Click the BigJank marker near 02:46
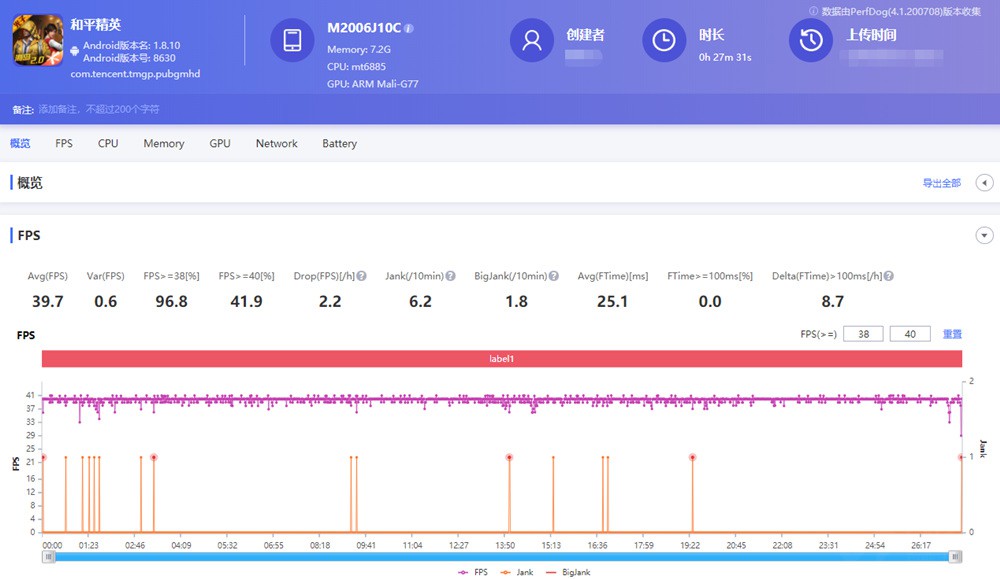 (x=154, y=457)
